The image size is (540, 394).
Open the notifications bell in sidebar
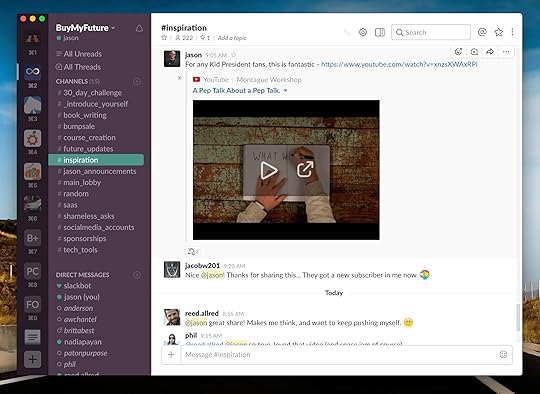pos(139,28)
